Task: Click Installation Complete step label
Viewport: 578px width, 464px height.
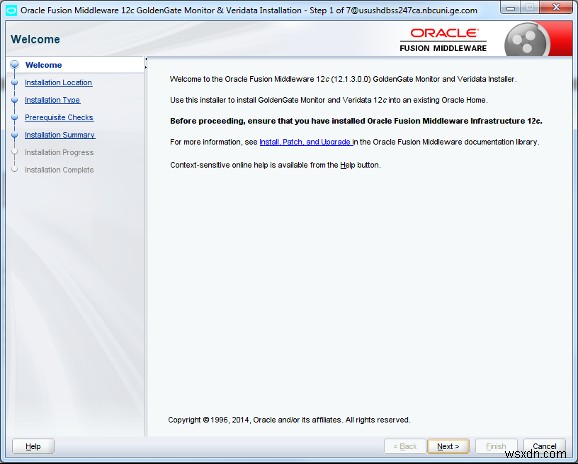Action: click(59, 170)
